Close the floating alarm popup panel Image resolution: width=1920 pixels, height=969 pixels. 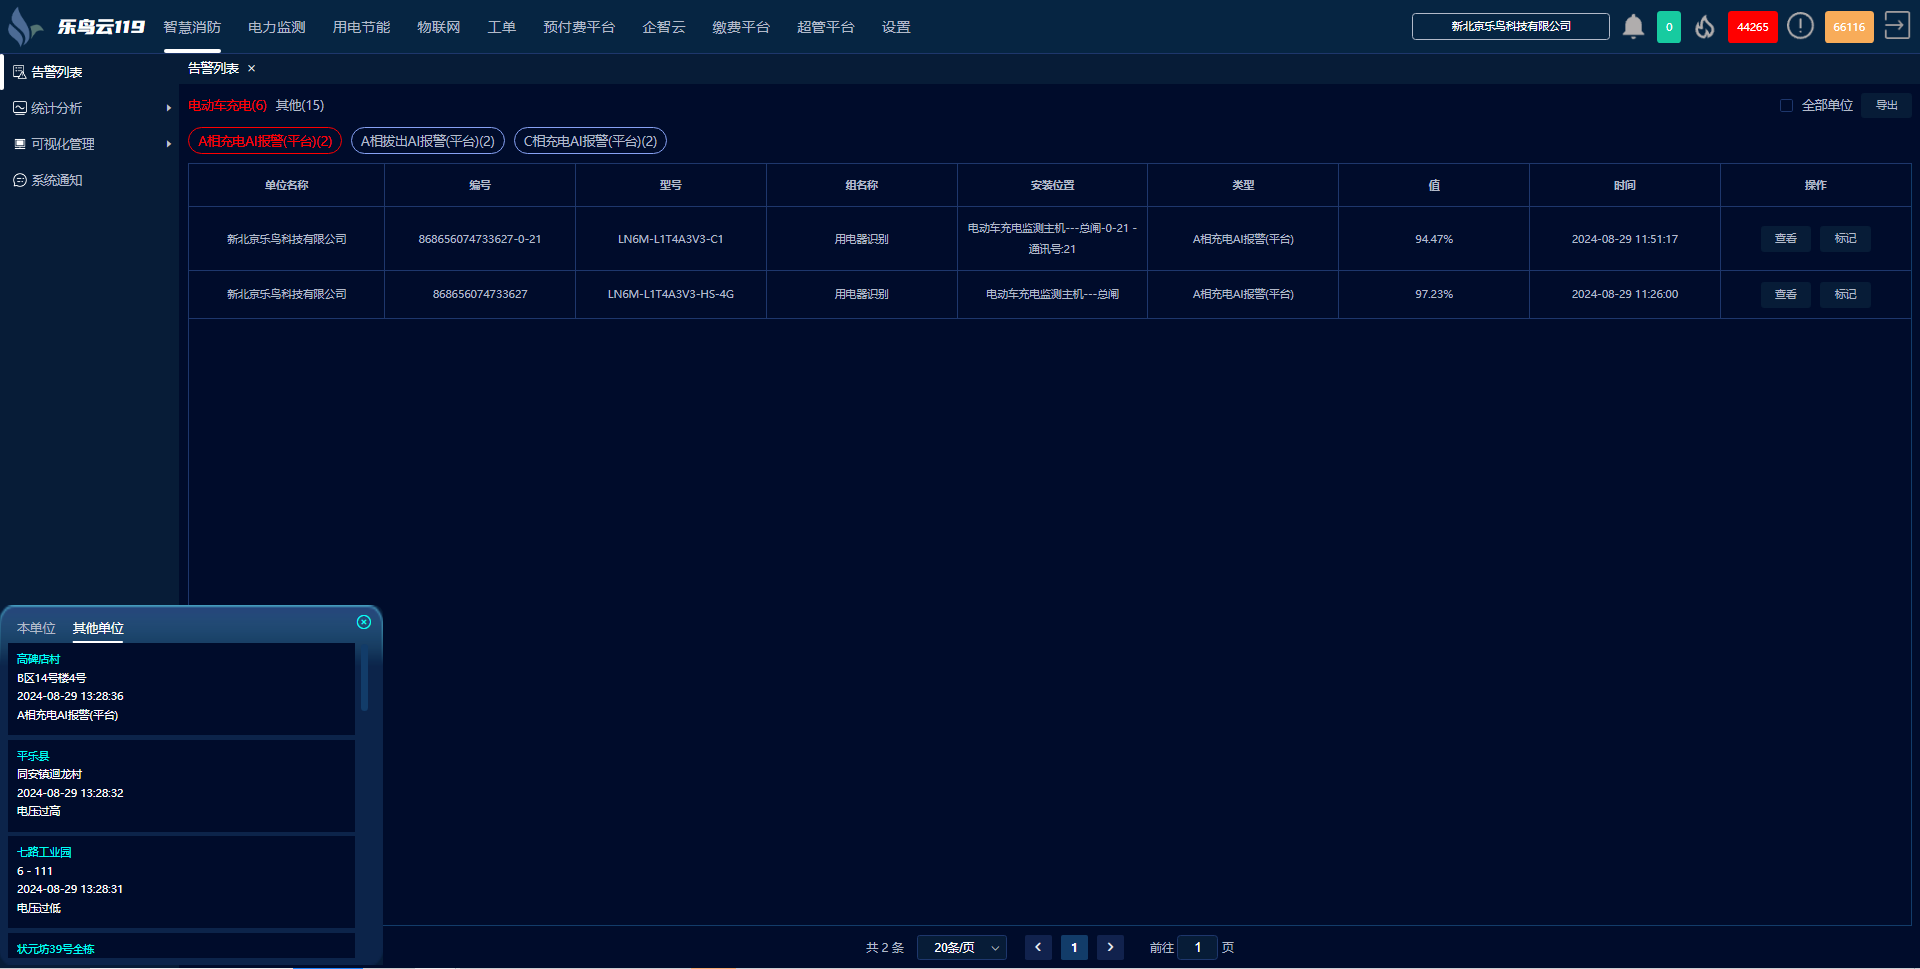click(364, 622)
